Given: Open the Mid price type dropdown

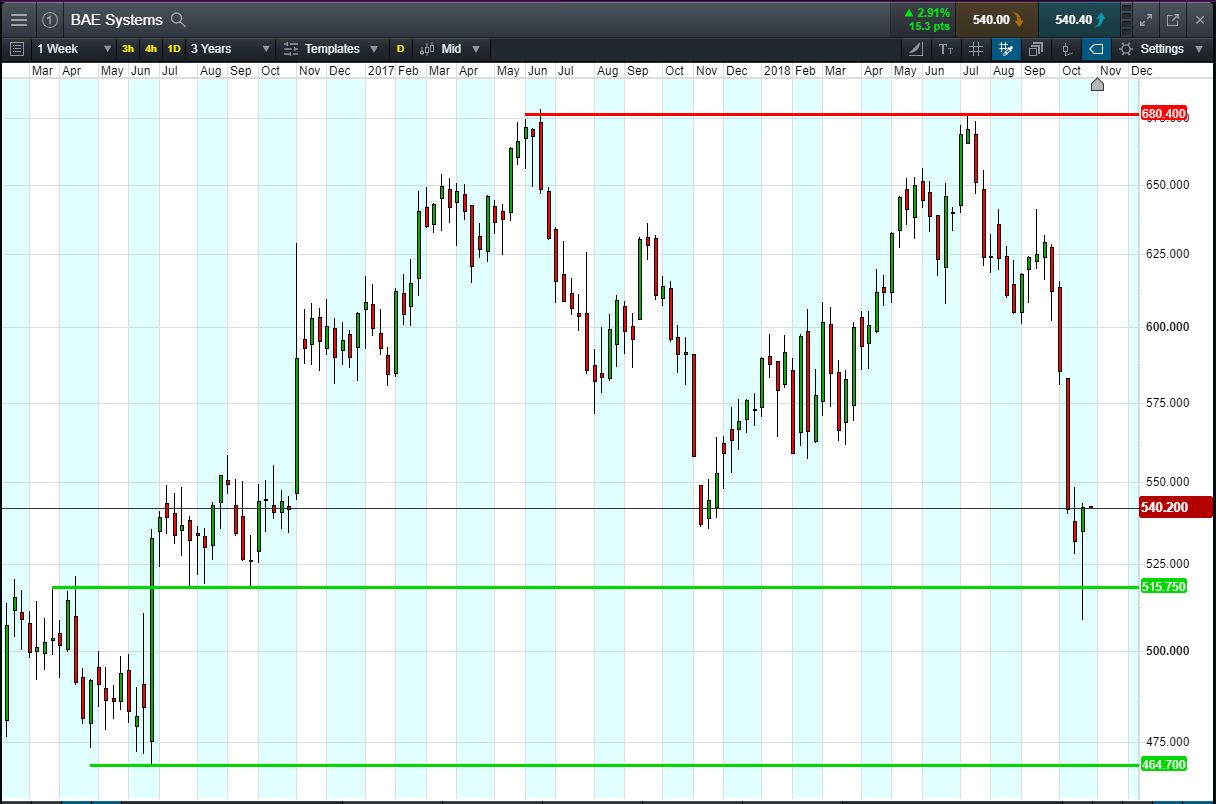Looking at the screenshot, I should 450,48.
